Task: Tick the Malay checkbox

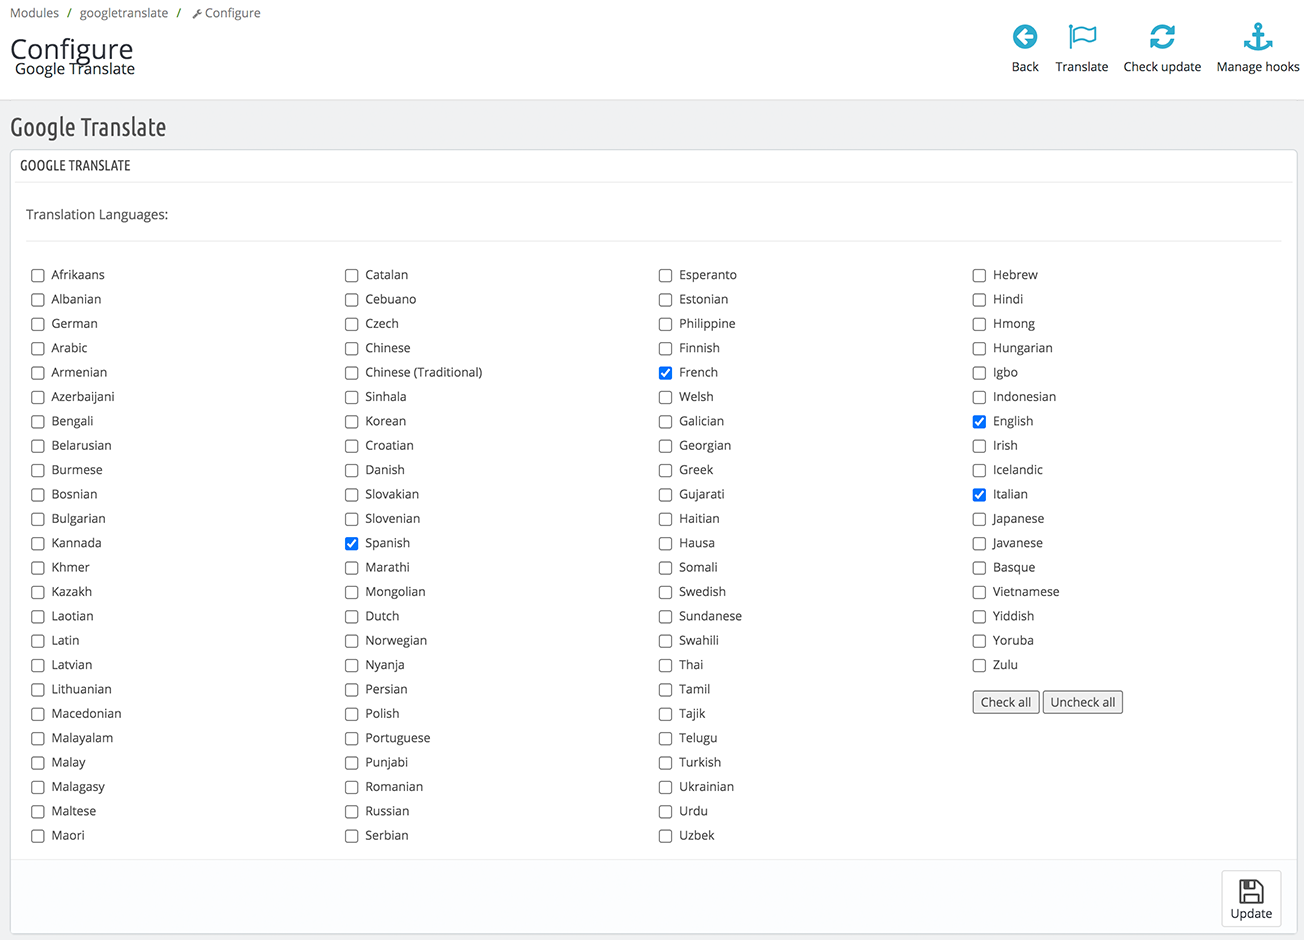Action: pos(38,764)
